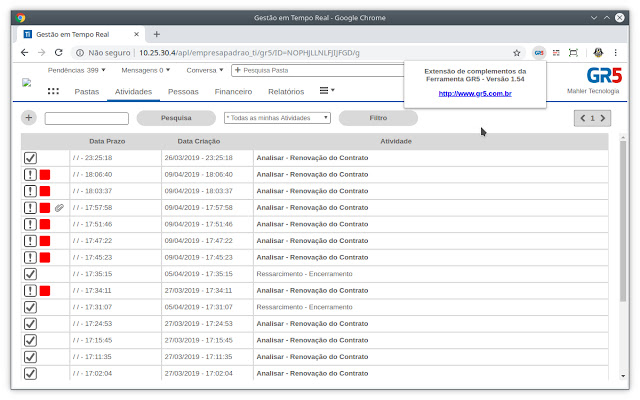The image size is (640, 400).
Task: Click the GR5 Mahler Tecnologia logo
Action: (x=594, y=80)
